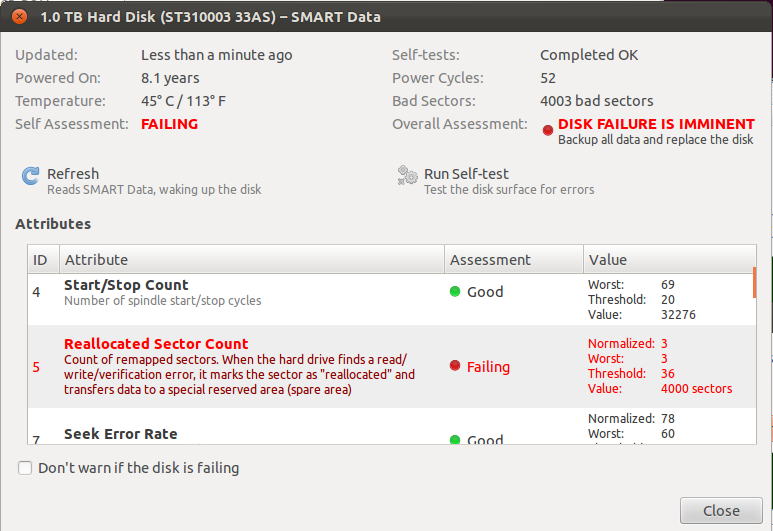The height and width of the screenshot is (531, 773).
Task: Close the SMART Data window with the red button
Action: click(x=19, y=17)
